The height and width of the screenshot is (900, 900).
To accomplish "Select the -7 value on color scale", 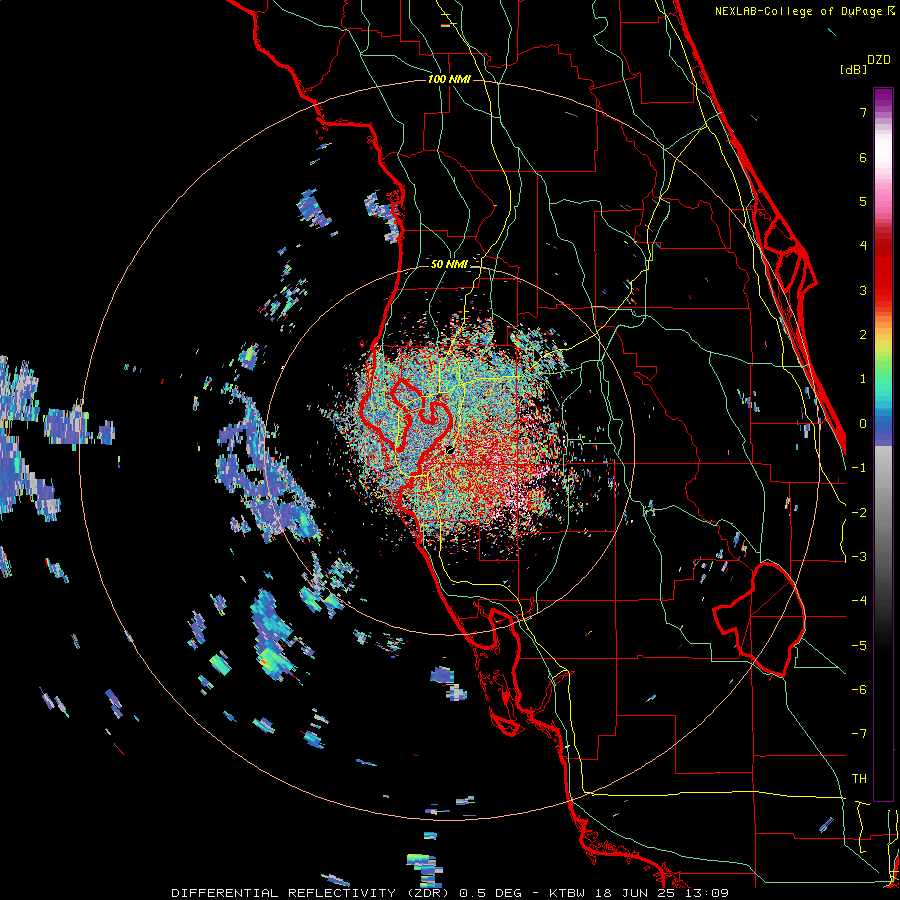I will point(859,734).
